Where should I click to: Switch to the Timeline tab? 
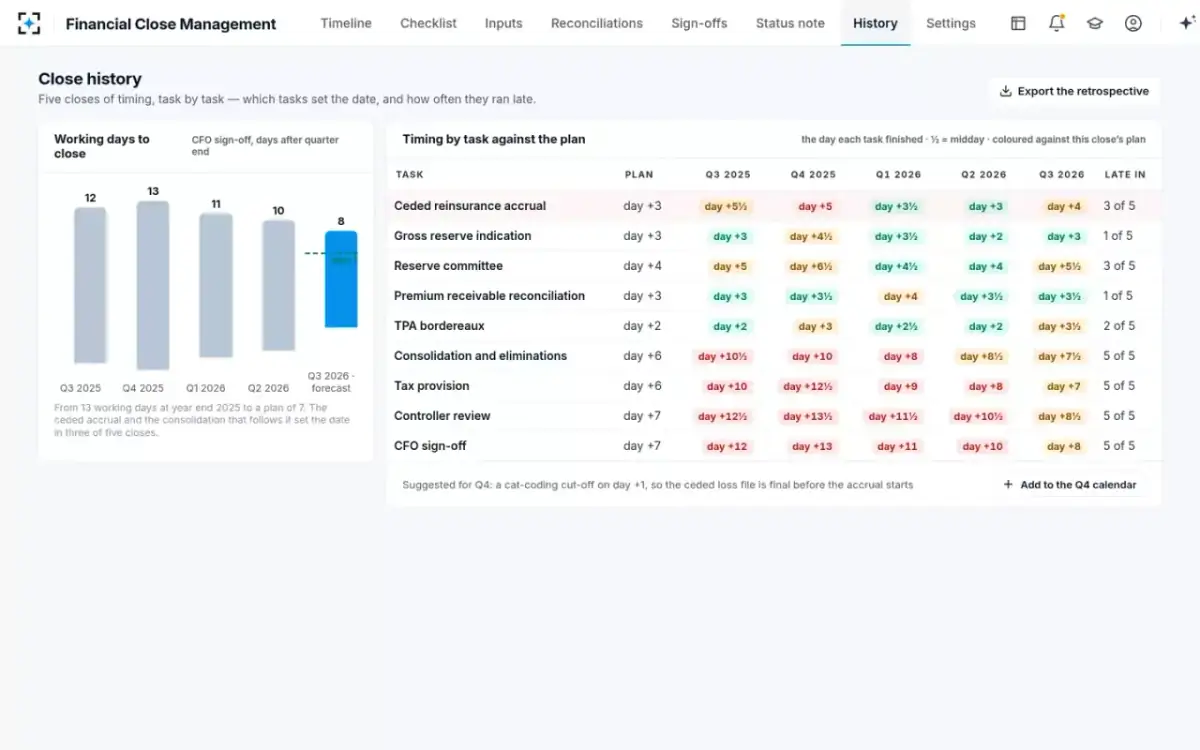click(346, 23)
